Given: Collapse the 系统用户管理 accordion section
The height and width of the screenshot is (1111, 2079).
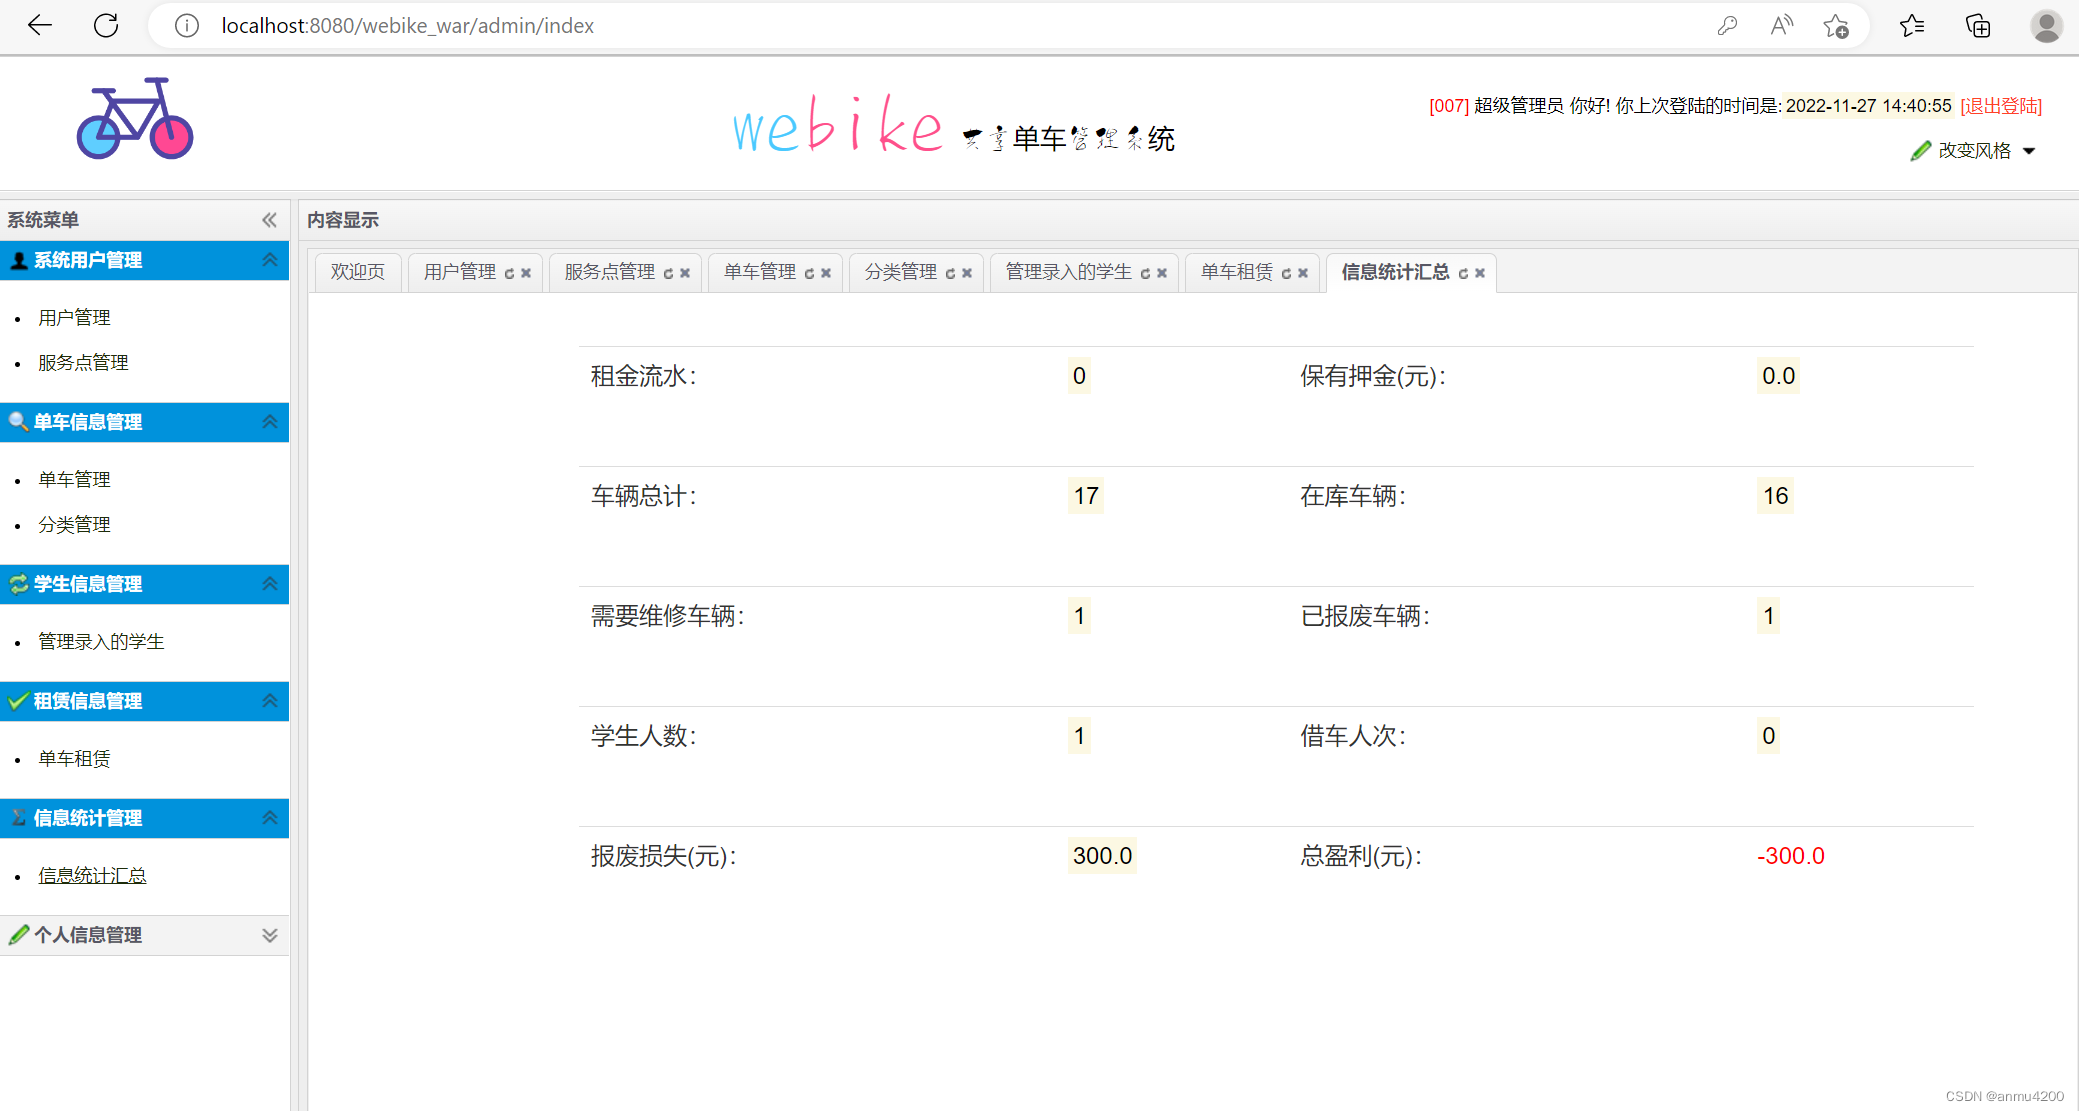Looking at the screenshot, I should pyautogui.click(x=269, y=260).
